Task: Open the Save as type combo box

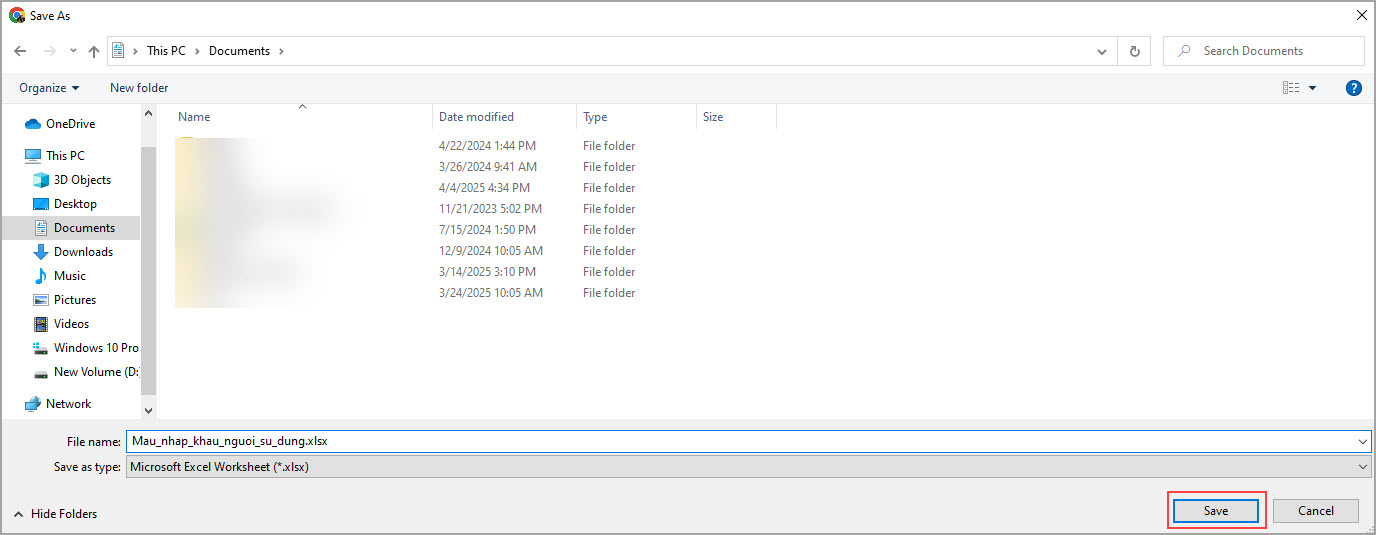Action: pos(749,467)
